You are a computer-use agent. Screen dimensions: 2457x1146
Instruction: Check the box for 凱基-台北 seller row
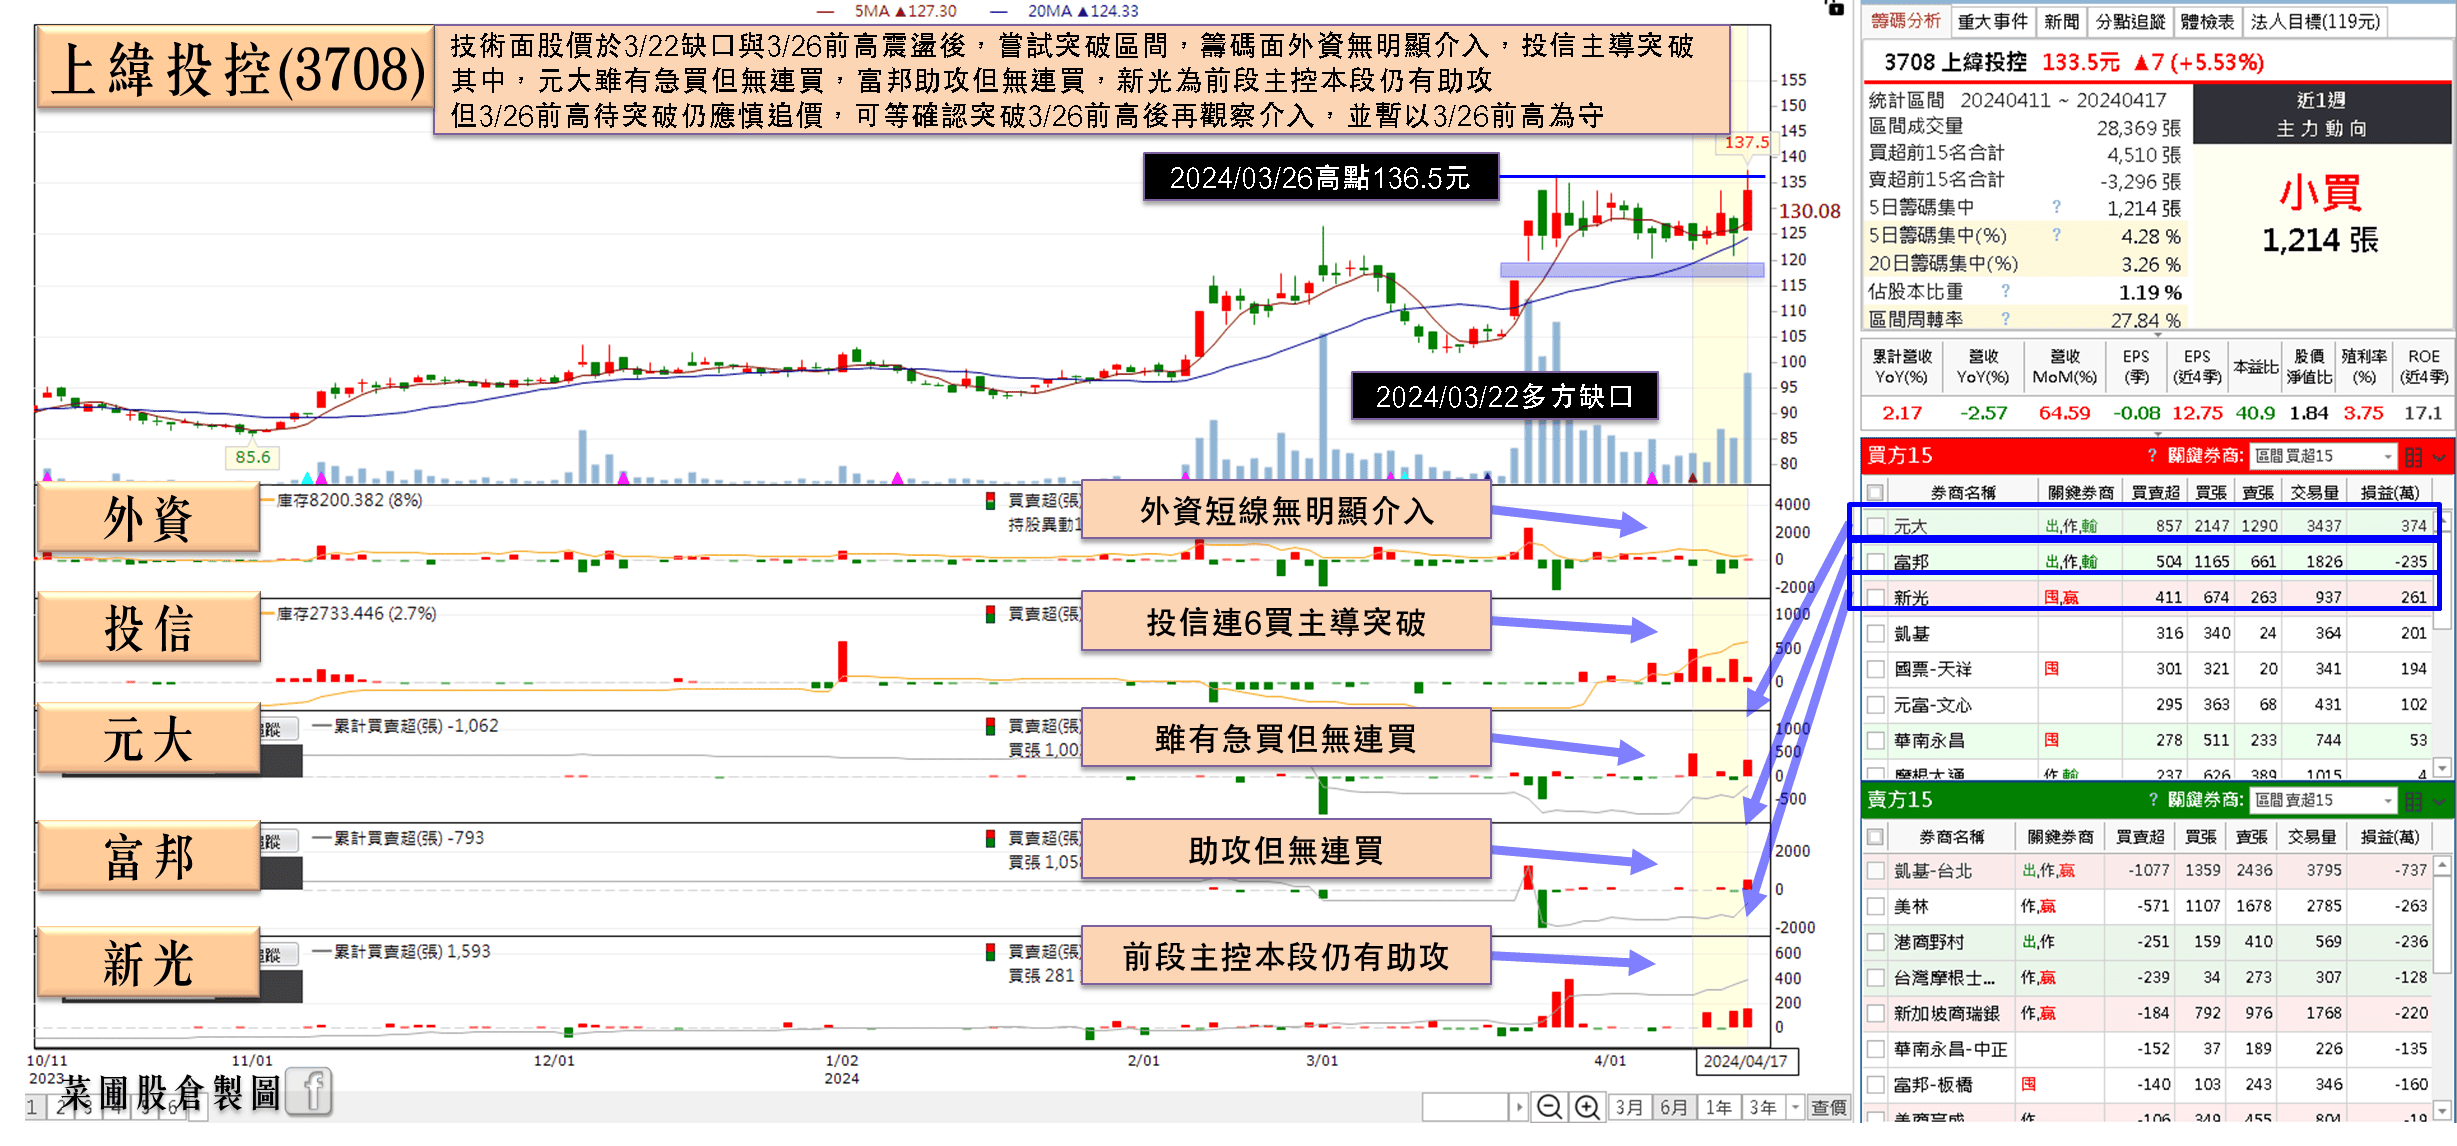pyautogui.click(x=1876, y=871)
